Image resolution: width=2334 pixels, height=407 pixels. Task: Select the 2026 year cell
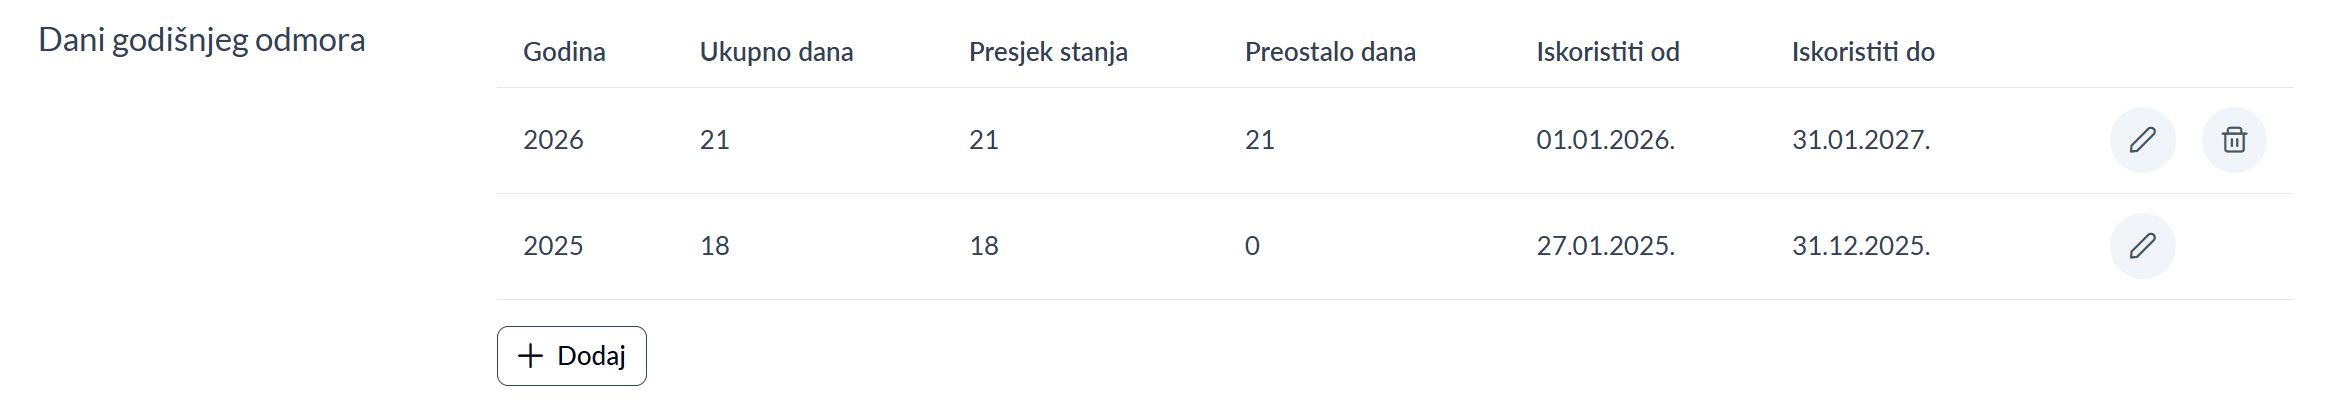(553, 140)
